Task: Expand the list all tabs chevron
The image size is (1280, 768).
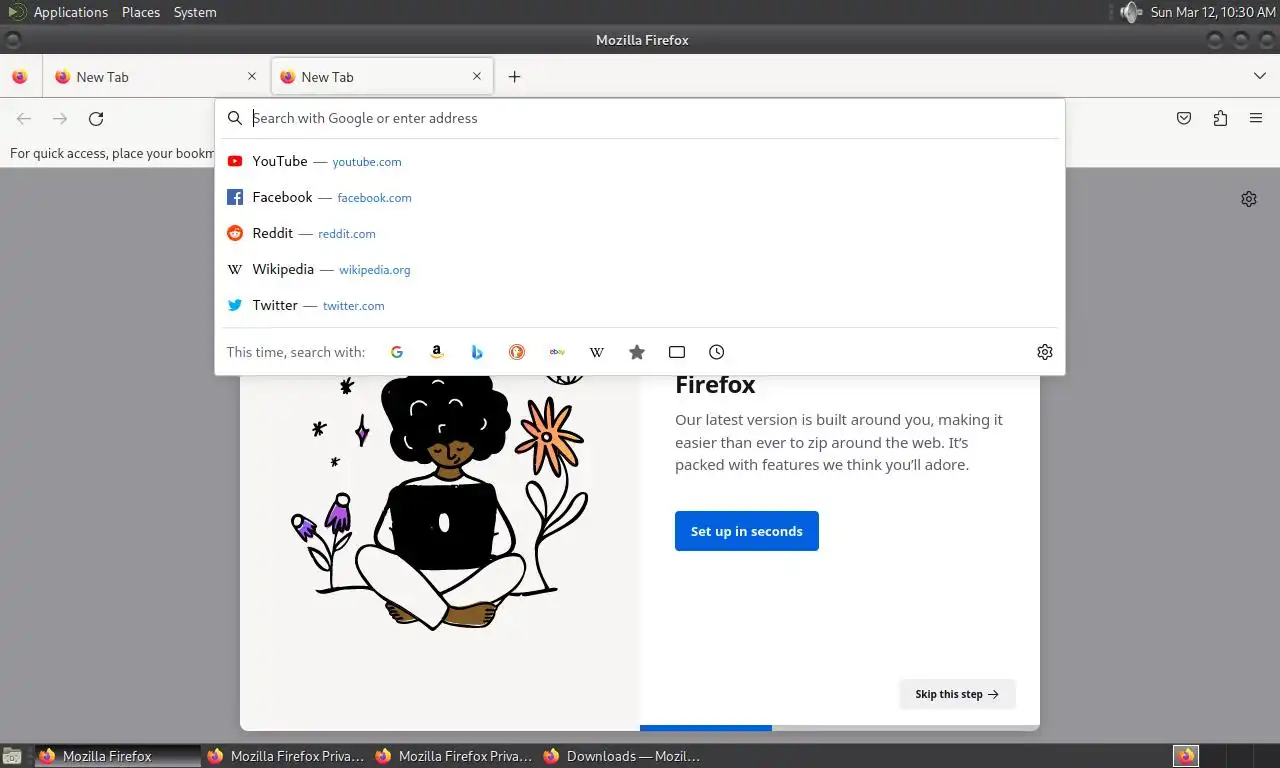Action: [1260, 77]
